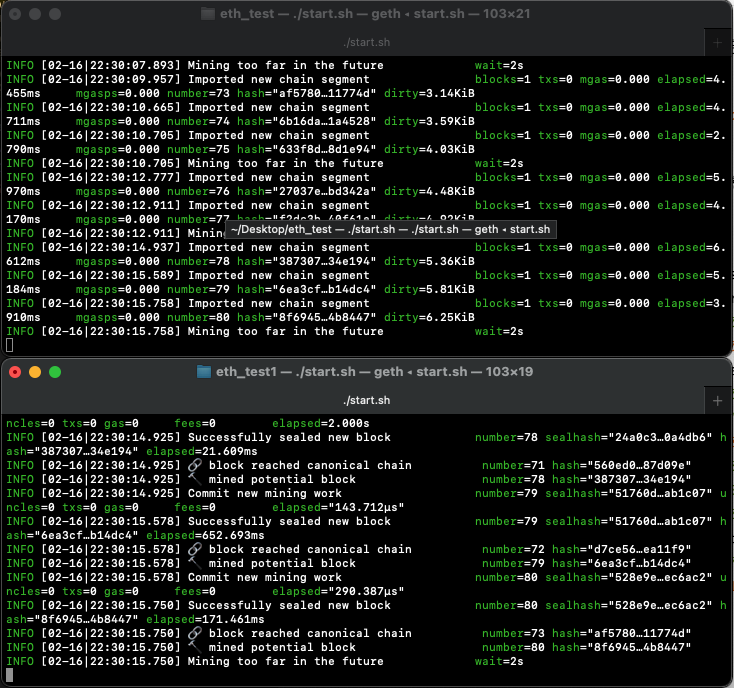Screen dimensions: 734x688
Task: Click elapsed=2.000s in eth_test1 window
Action: (321, 424)
